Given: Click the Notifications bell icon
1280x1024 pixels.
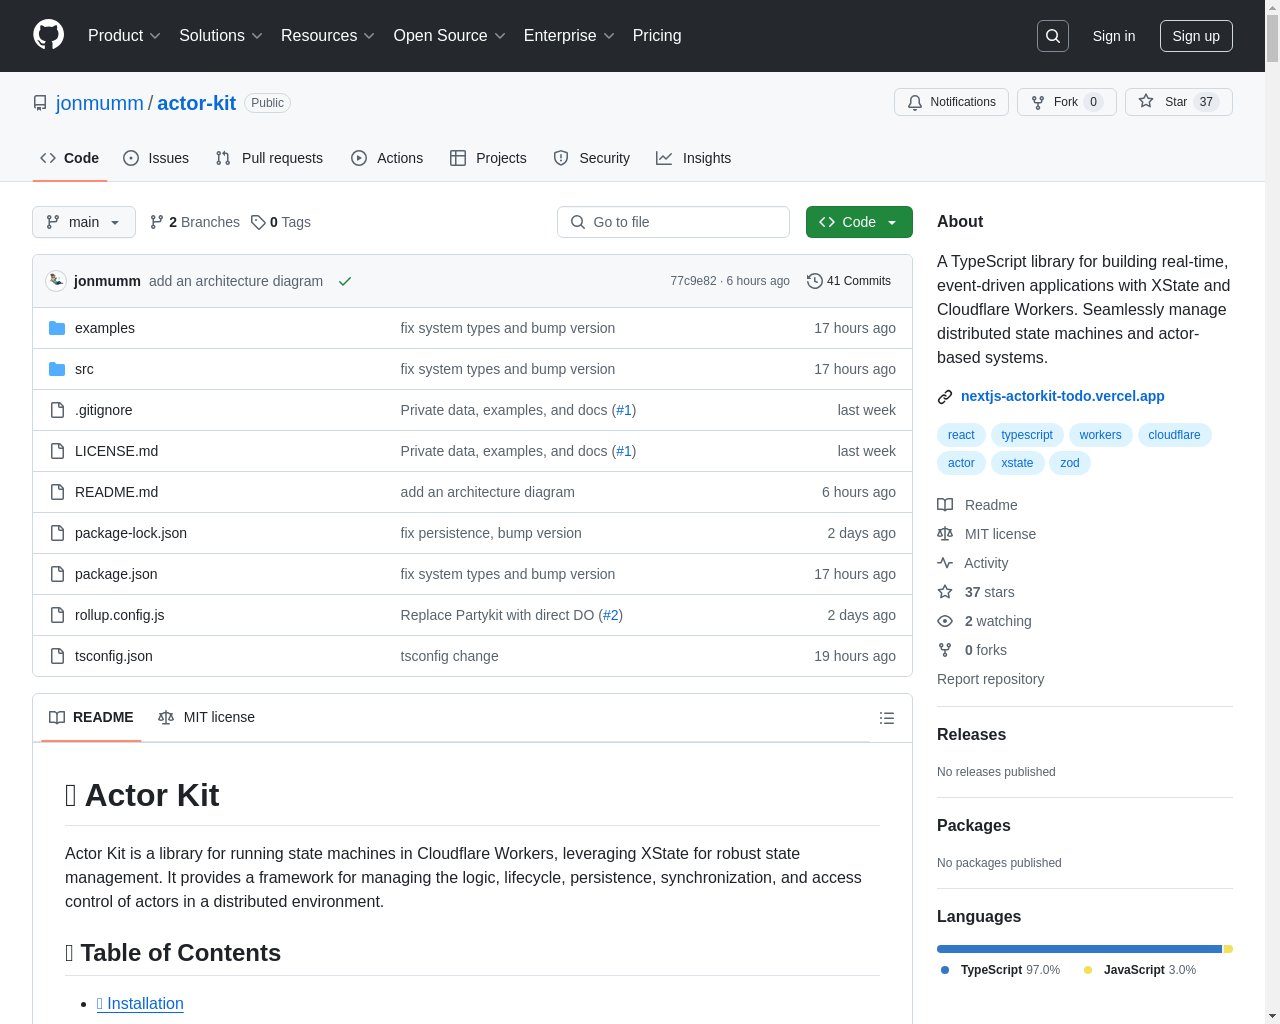Looking at the screenshot, I should coord(915,102).
